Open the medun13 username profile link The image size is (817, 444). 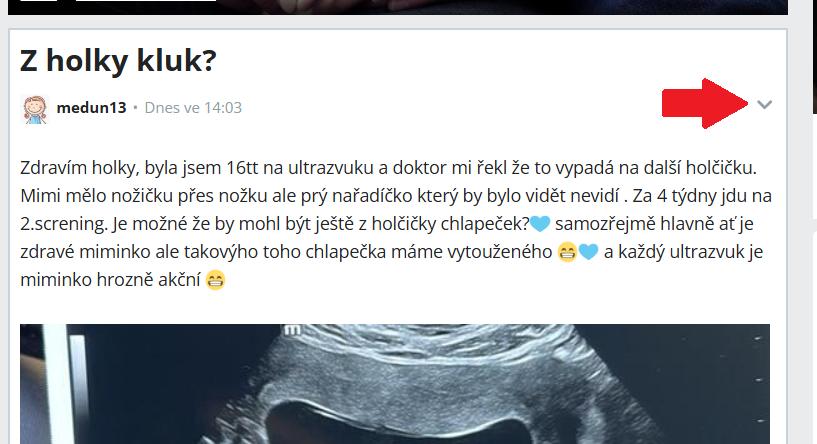(91, 108)
